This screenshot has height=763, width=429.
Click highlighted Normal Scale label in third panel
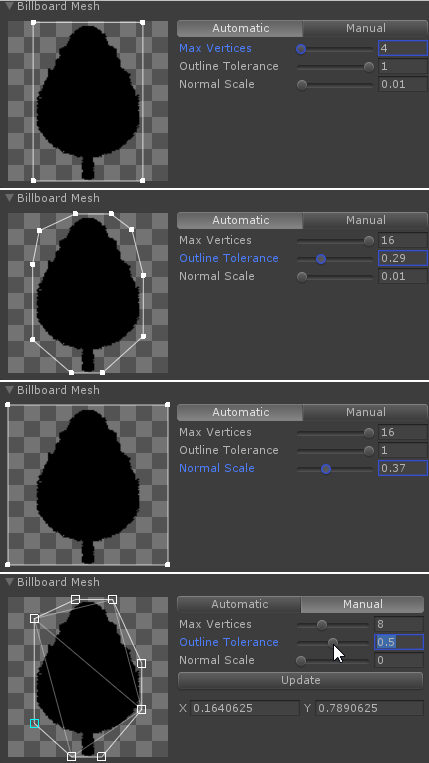tap(217, 468)
